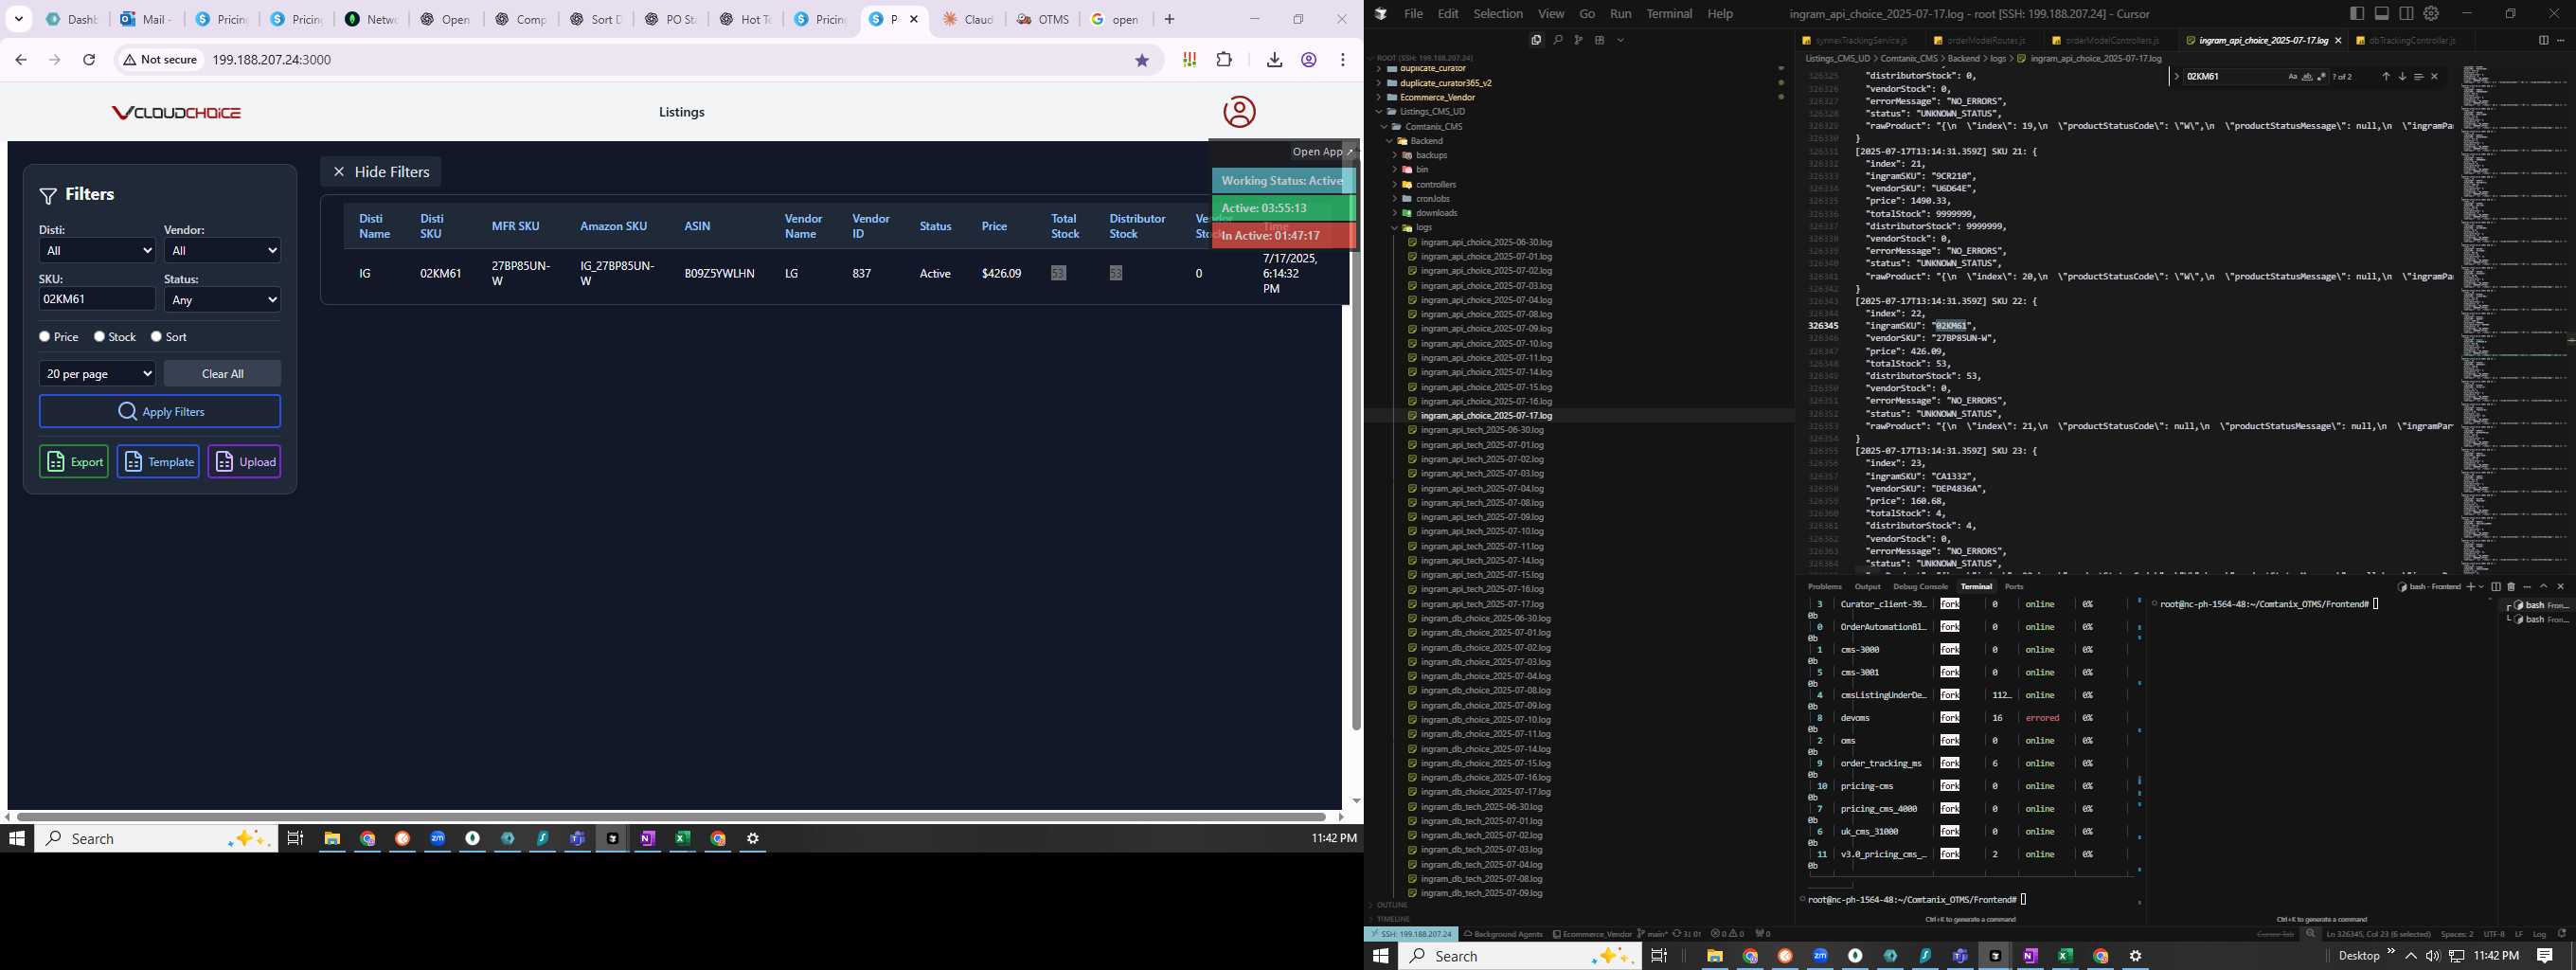The image size is (2576, 970).
Task: Toggle Match Whole Word in find widget
Action: 2307,76
